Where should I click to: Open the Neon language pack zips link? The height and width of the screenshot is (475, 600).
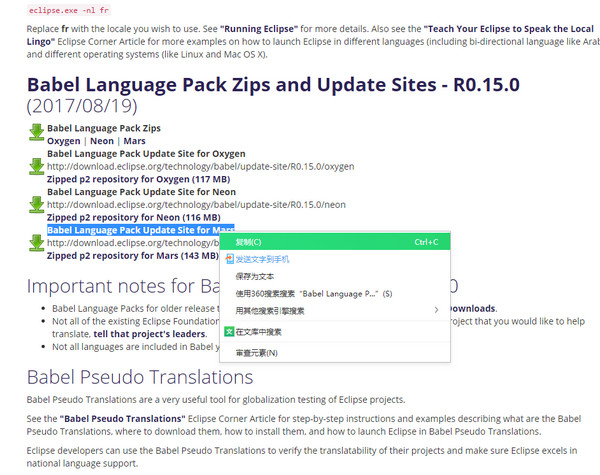pos(102,141)
